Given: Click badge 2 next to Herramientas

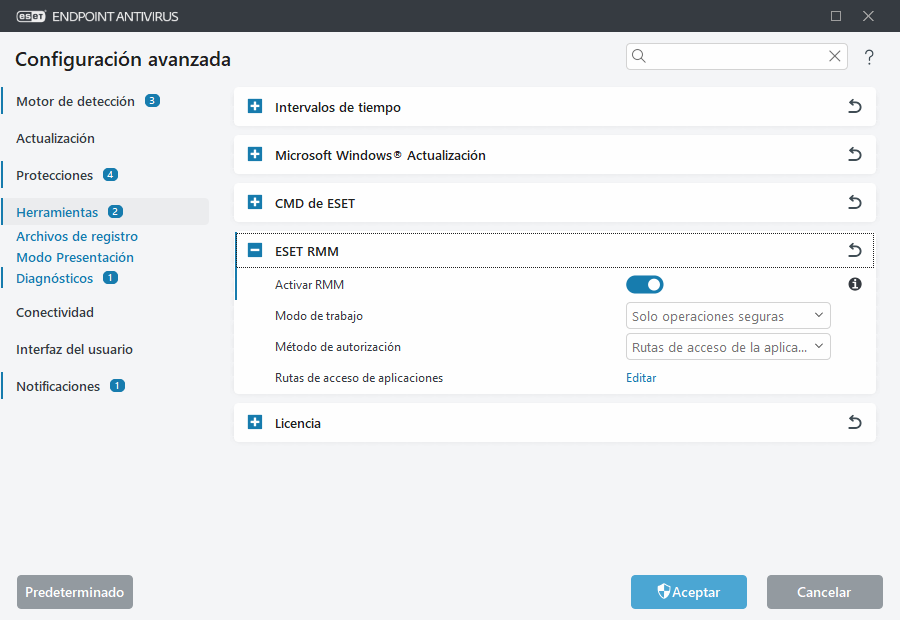Looking at the screenshot, I should pyautogui.click(x=115, y=212).
